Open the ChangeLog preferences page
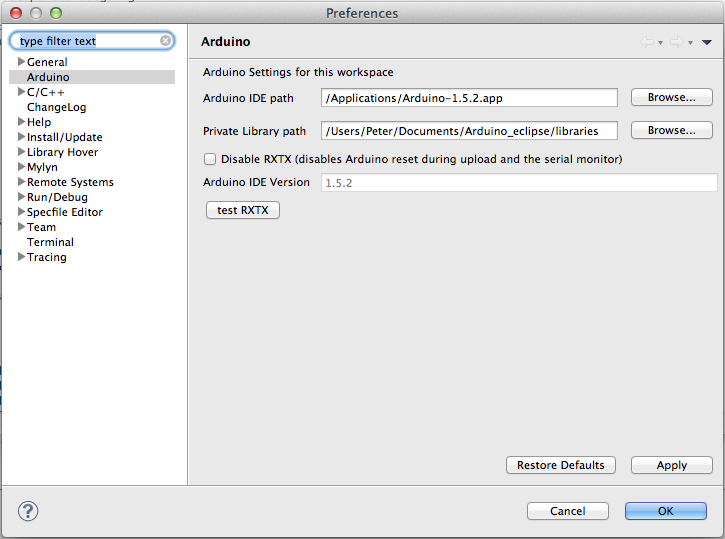Screen dimensions: 725x539 click(56, 107)
